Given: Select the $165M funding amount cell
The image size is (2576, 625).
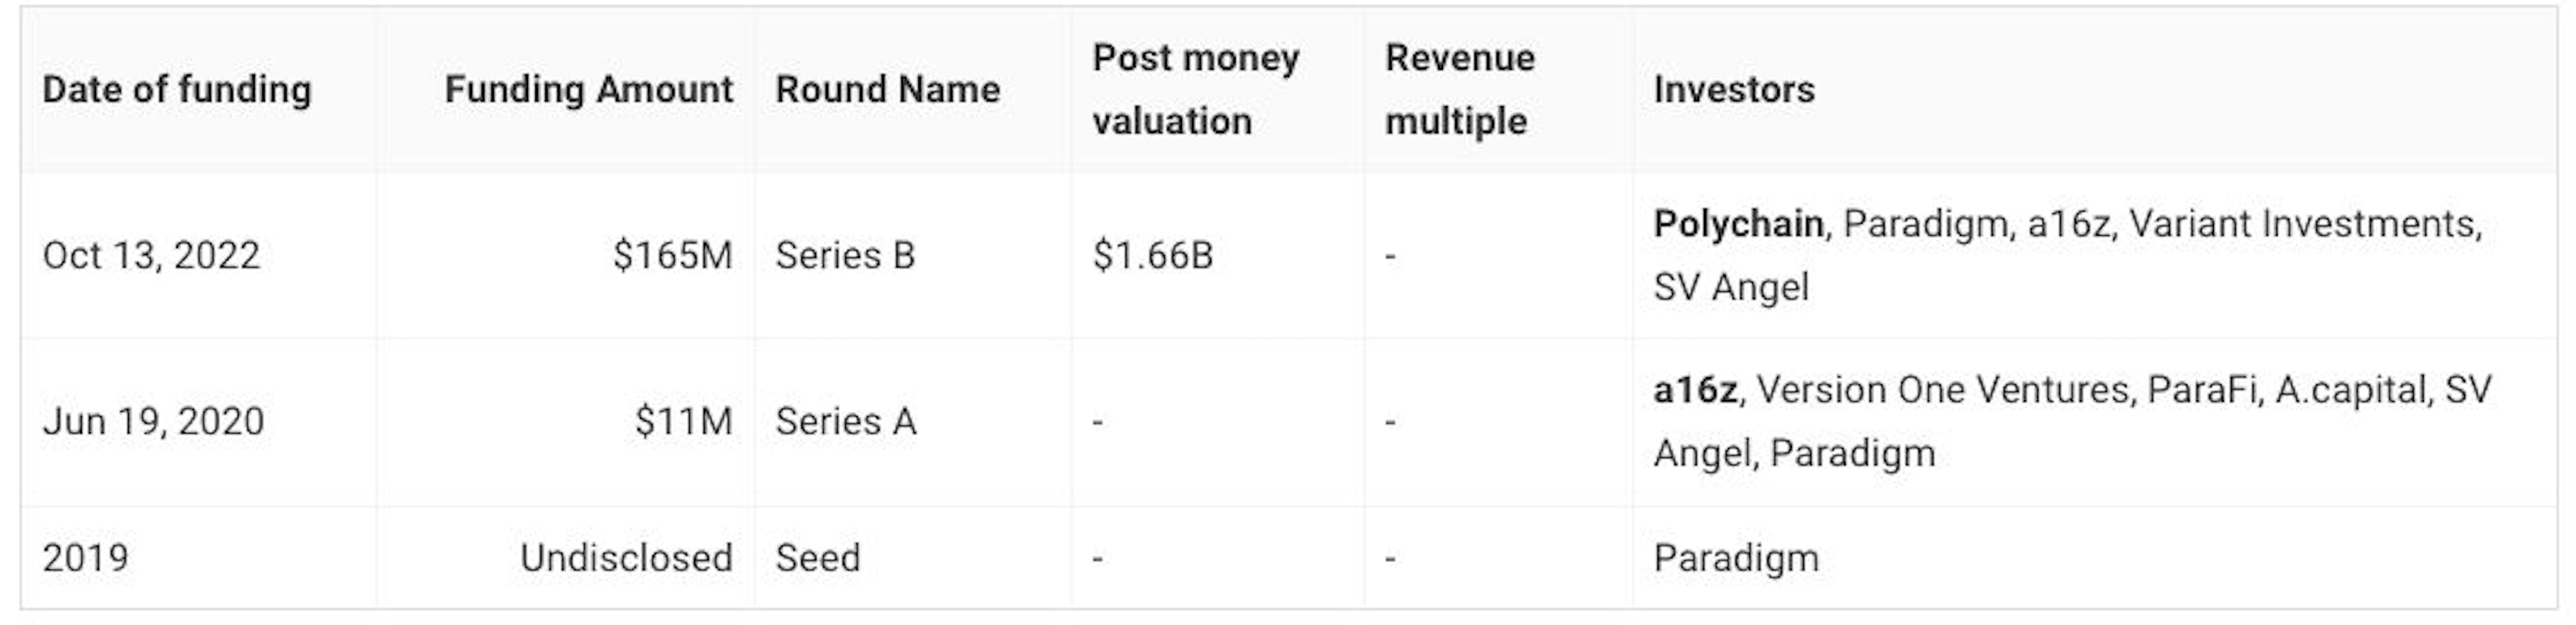Looking at the screenshot, I should [672, 256].
